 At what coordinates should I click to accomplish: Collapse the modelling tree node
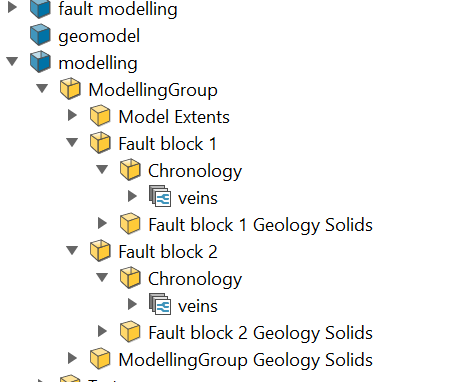tap(12, 61)
